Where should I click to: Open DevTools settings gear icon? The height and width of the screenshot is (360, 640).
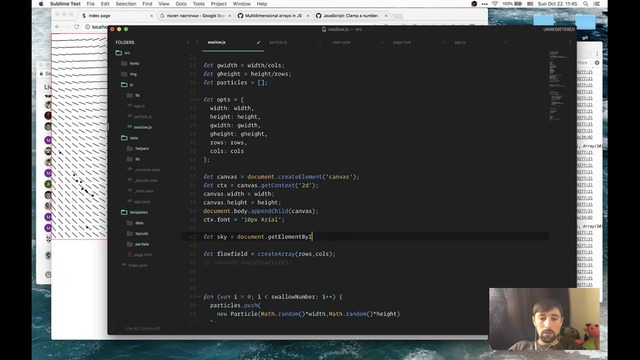click(x=597, y=63)
